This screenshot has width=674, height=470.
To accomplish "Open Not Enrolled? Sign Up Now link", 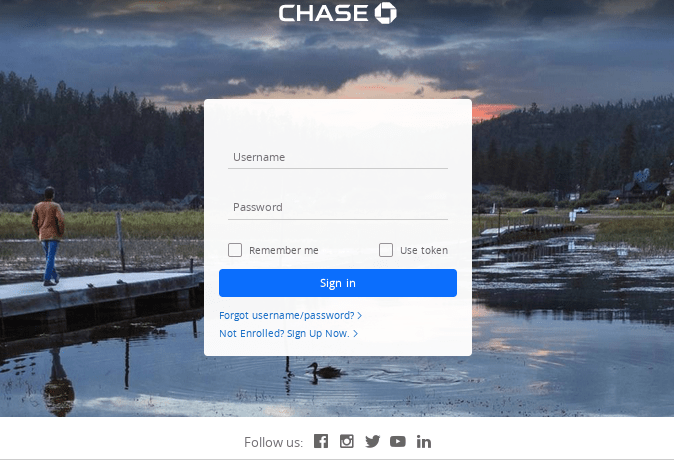I will (x=284, y=334).
